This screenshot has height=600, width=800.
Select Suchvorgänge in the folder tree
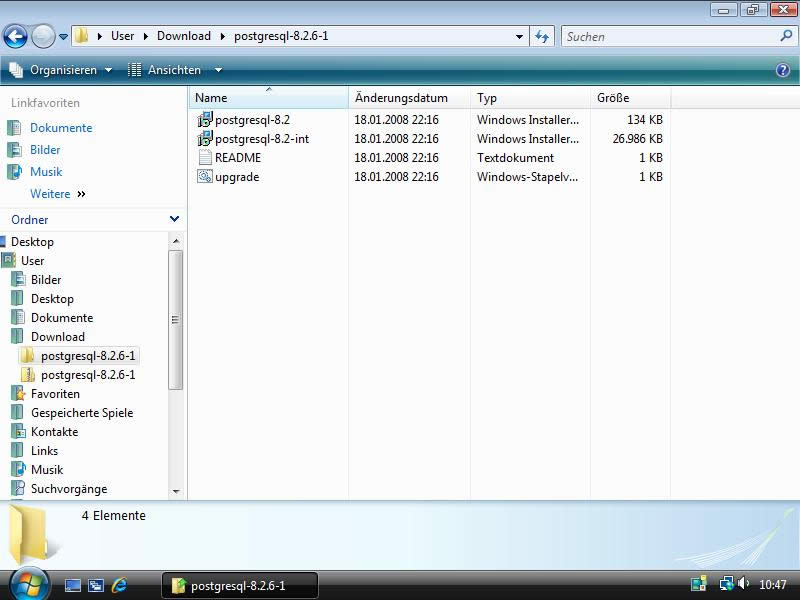coord(69,489)
